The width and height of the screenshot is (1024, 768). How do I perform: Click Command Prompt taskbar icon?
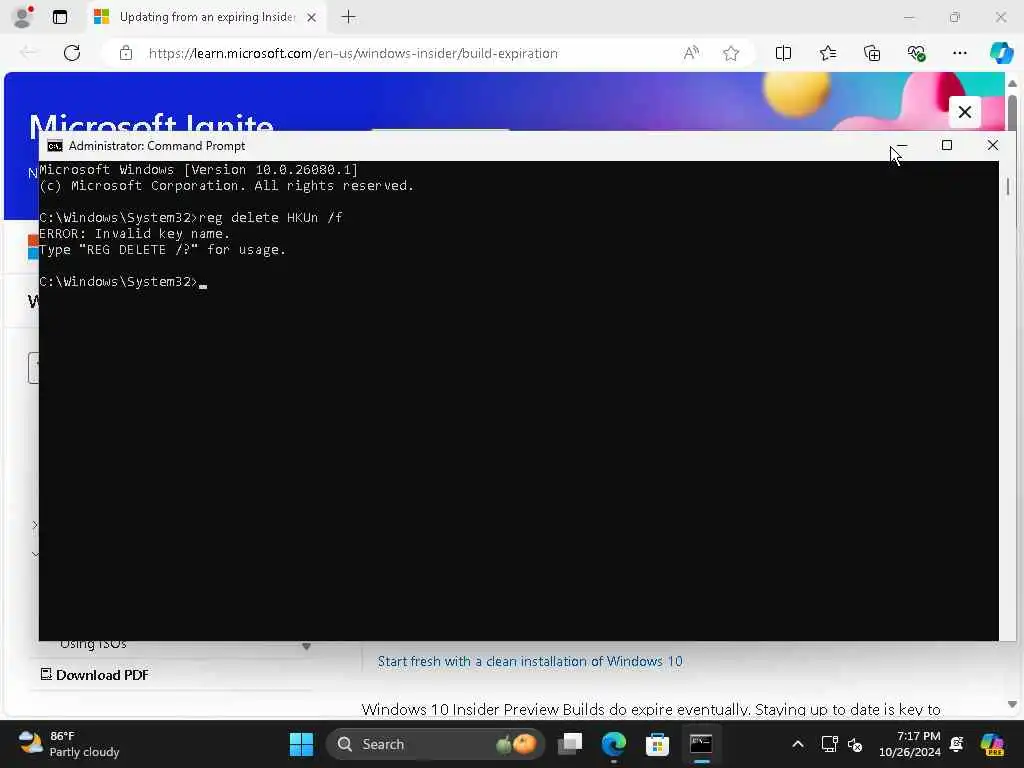pyautogui.click(x=701, y=744)
